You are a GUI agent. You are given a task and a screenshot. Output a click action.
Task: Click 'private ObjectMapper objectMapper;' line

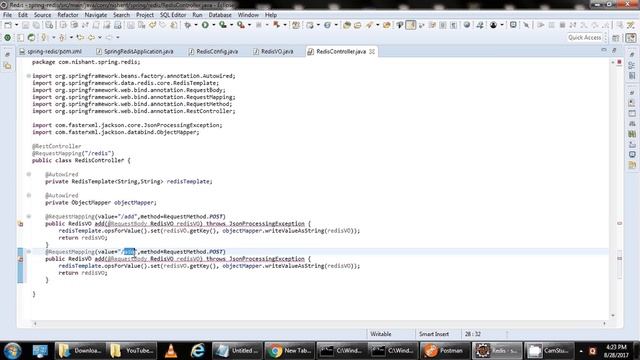tap(101, 202)
